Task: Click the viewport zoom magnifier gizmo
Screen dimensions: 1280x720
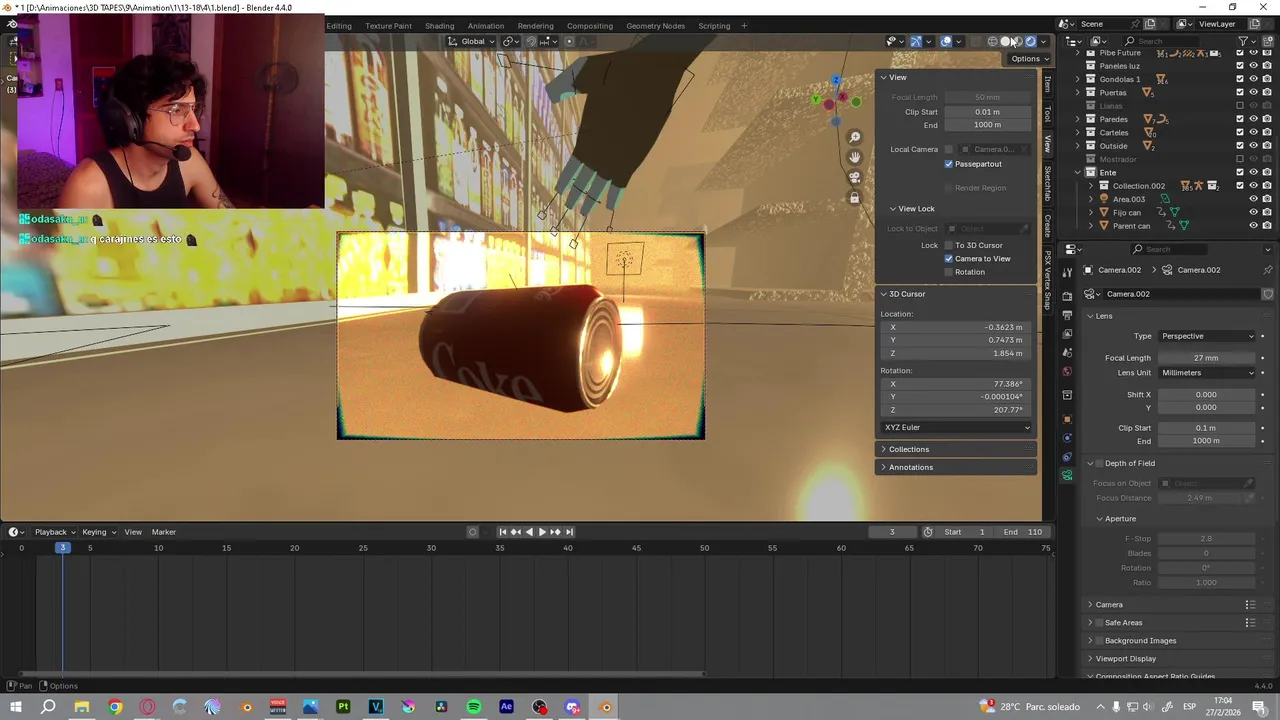Action: point(855,137)
